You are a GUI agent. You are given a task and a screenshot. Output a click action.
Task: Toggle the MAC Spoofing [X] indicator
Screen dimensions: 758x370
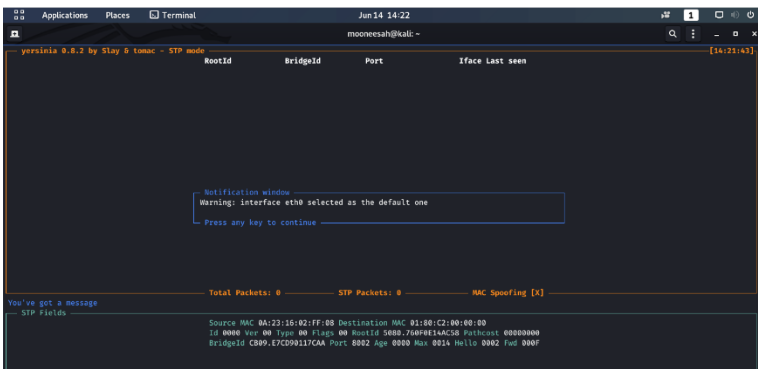coord(508,293)
